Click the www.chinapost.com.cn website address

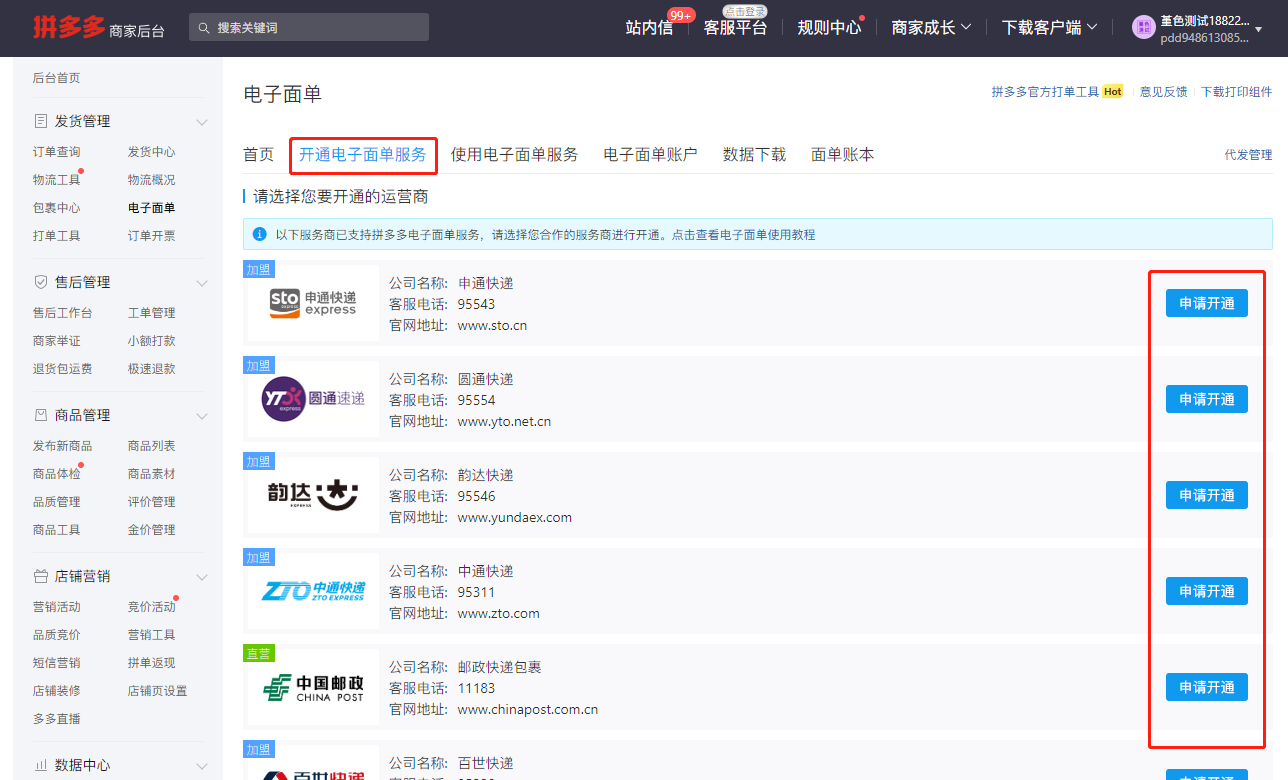coord(527,709)
